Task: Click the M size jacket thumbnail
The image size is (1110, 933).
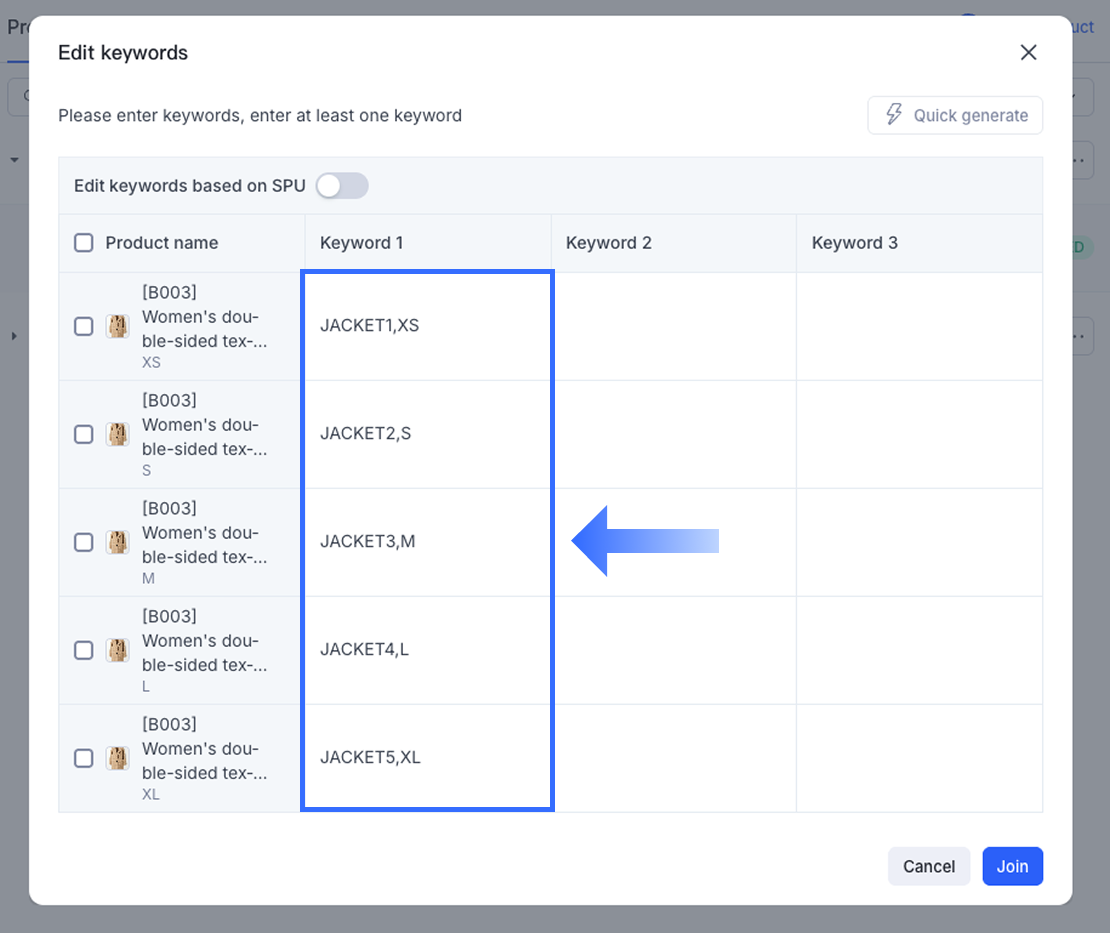Action: (118, 542)
